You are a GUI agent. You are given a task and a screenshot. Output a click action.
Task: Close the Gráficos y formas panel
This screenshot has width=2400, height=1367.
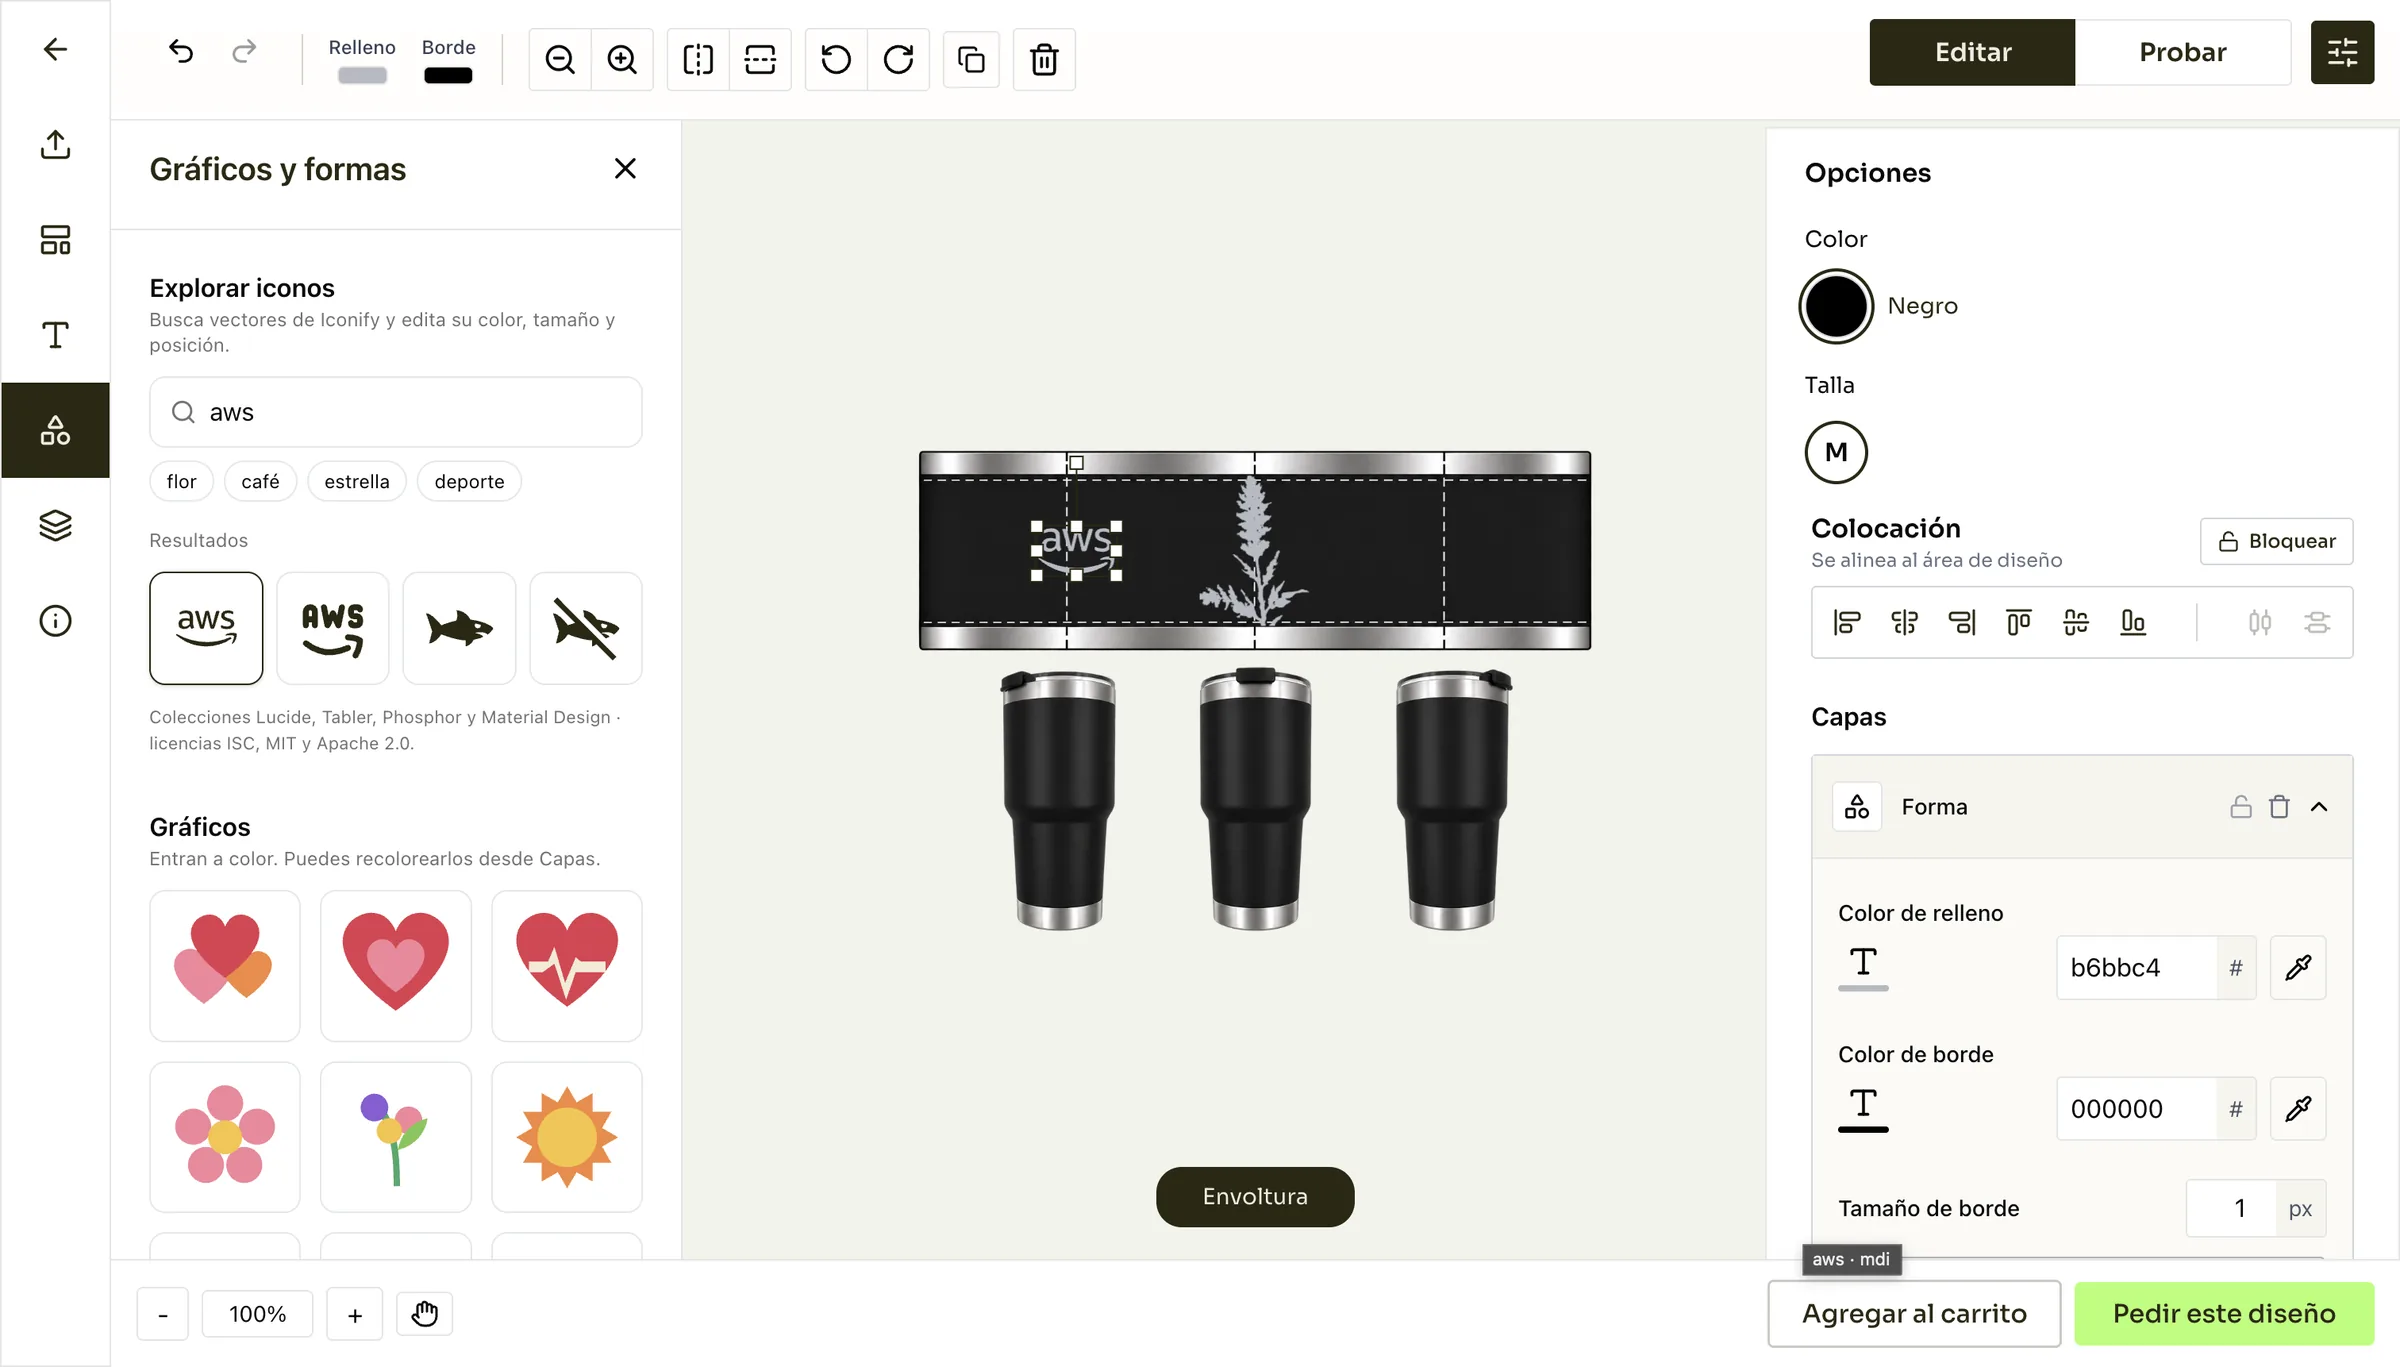tap(625, 169)
